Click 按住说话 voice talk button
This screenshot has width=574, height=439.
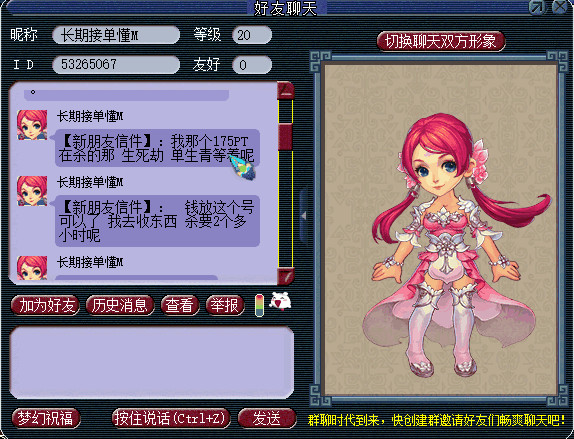coord(171,418)
